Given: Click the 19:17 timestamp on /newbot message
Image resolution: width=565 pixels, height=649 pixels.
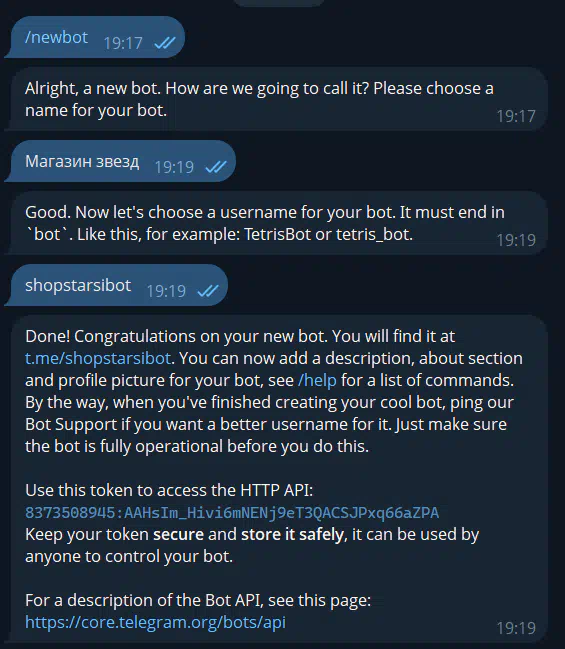Looking at the screenshot, I should click(x=123, y=43).
